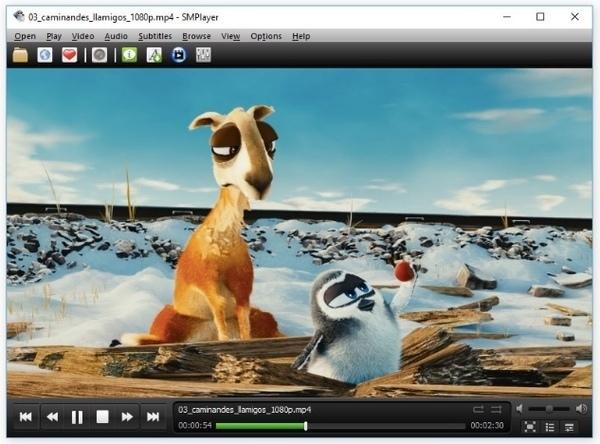Click the blue film-strip play toolbar icon
The height and width of the screenshot is (444, 600).
point(179,55)
